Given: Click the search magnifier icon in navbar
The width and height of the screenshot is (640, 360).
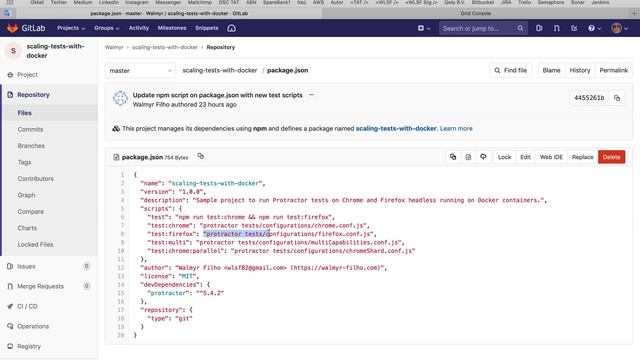Looking at the screenshot, I should [520, 28].
